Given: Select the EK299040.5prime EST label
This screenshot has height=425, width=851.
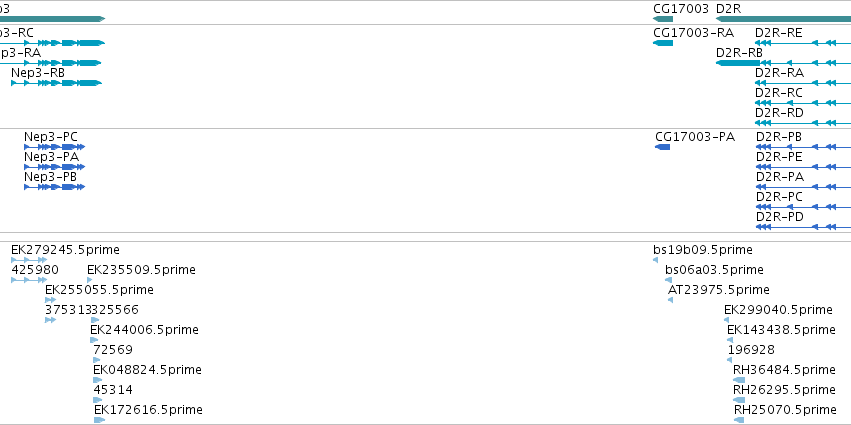Looking at the screenshot, I should (778, 310).
